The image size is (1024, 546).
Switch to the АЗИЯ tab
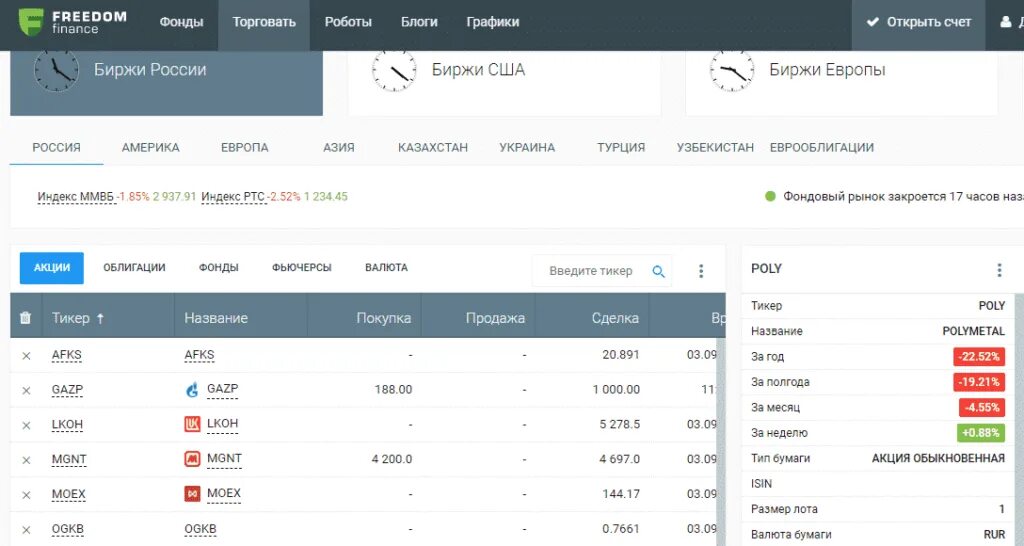pos(339,148)
